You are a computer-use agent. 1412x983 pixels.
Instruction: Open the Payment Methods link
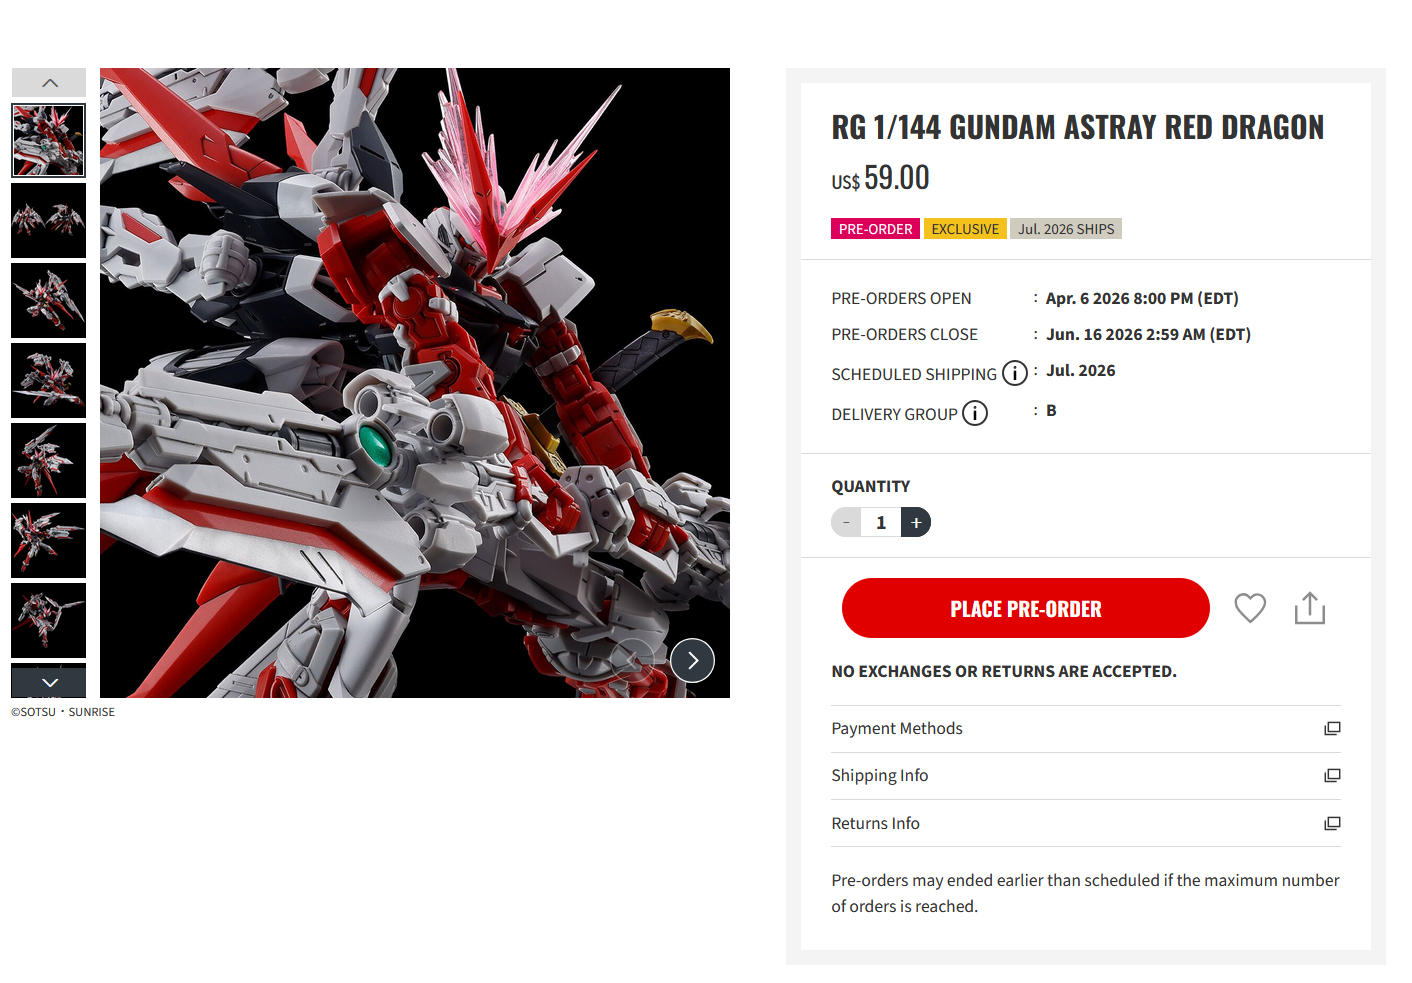[897, 729]
